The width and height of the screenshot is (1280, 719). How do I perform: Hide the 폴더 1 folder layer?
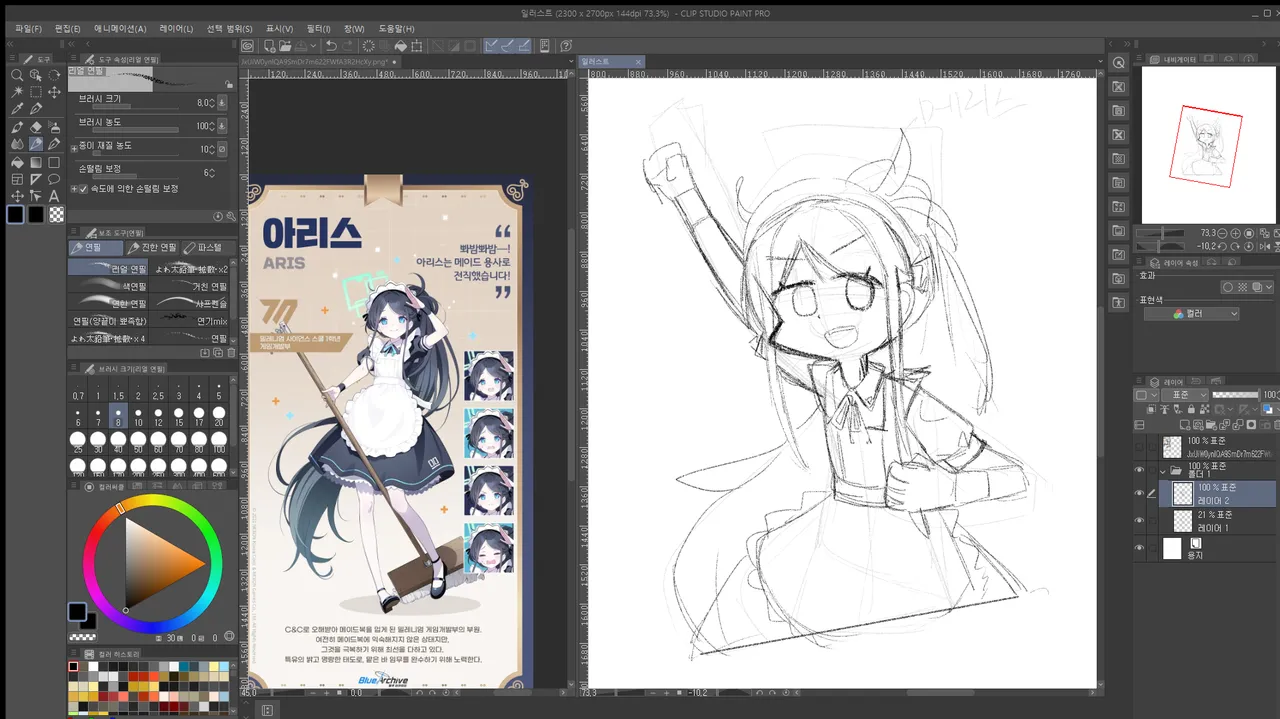click(x=1139, y=469)
